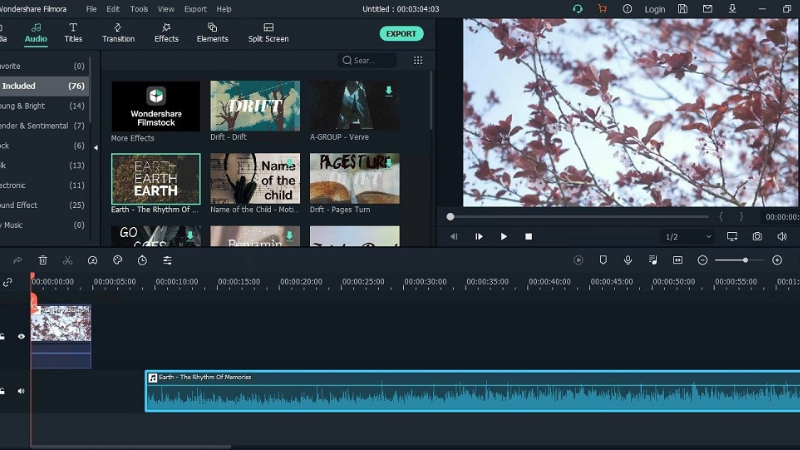Open the Tools menu
Image resolution: width=800 pixels, height=450 pixels.
tap(139, 9)
